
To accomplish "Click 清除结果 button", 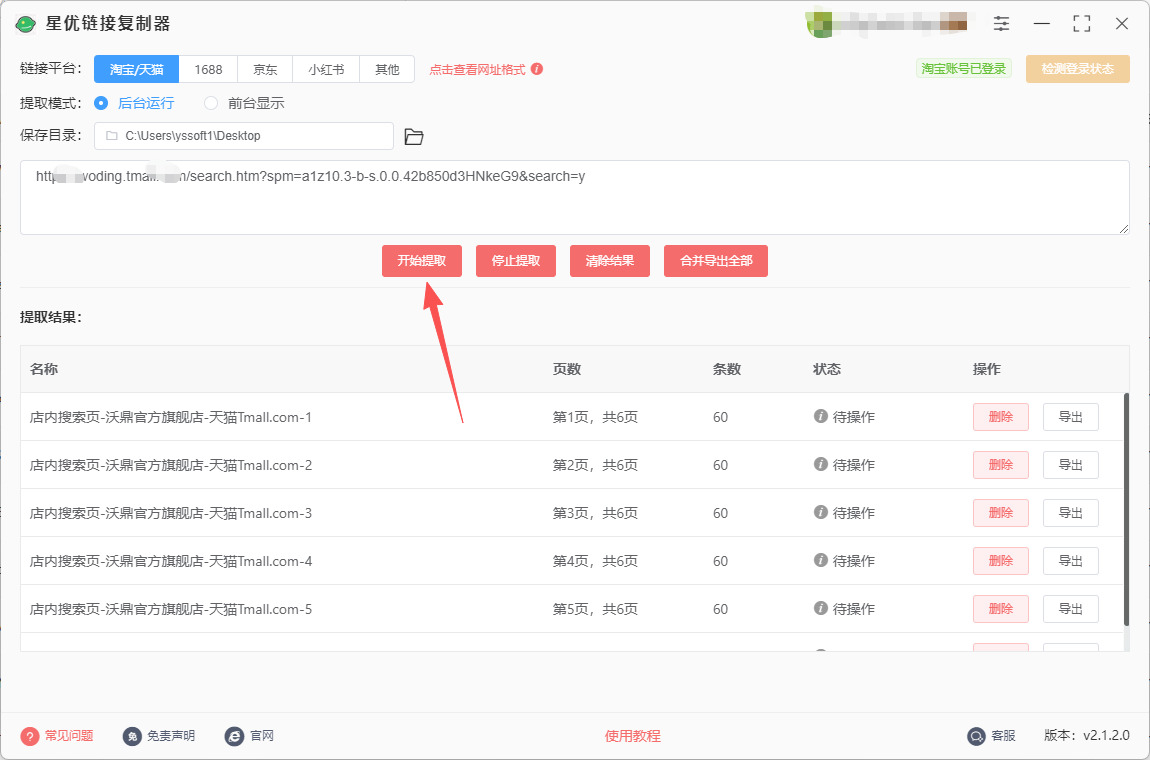I will point(609,261).
